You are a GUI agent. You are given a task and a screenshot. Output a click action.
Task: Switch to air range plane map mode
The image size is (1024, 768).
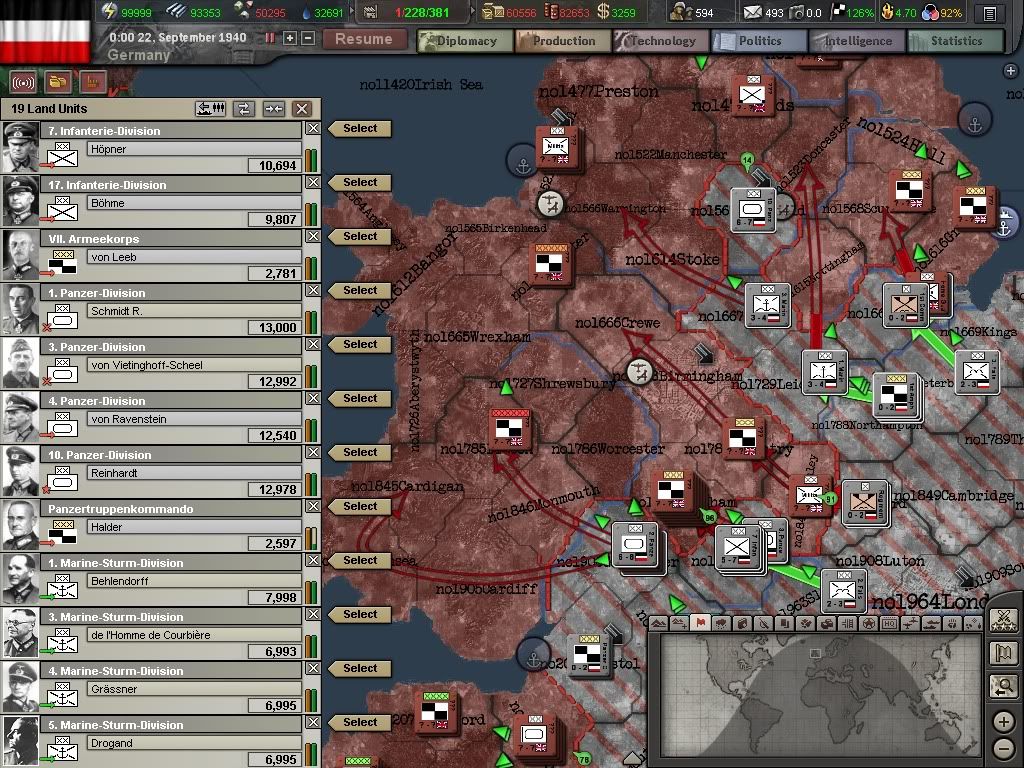[911, 623]
